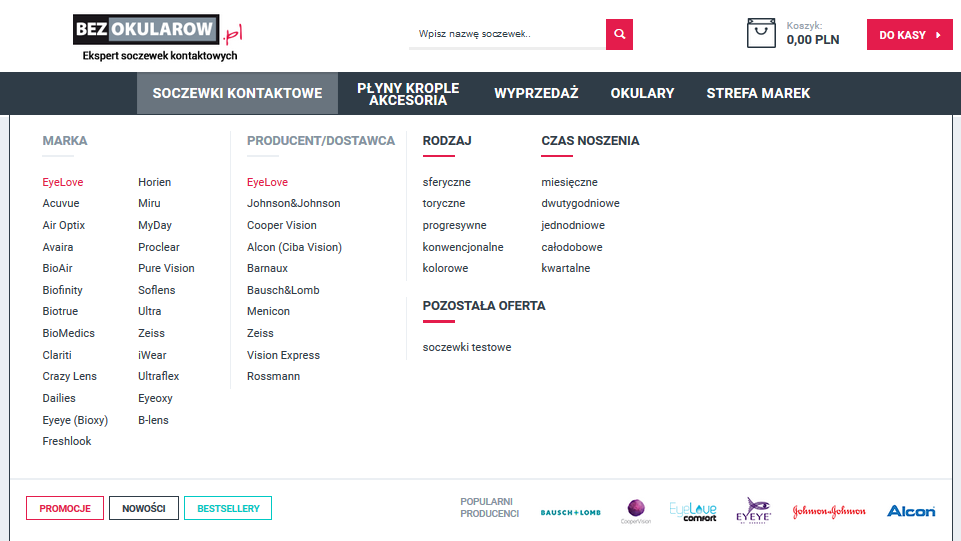Choose kwartalne wearing time
The width and height of the screenshot is (961, 541).
tap(566, 268)
